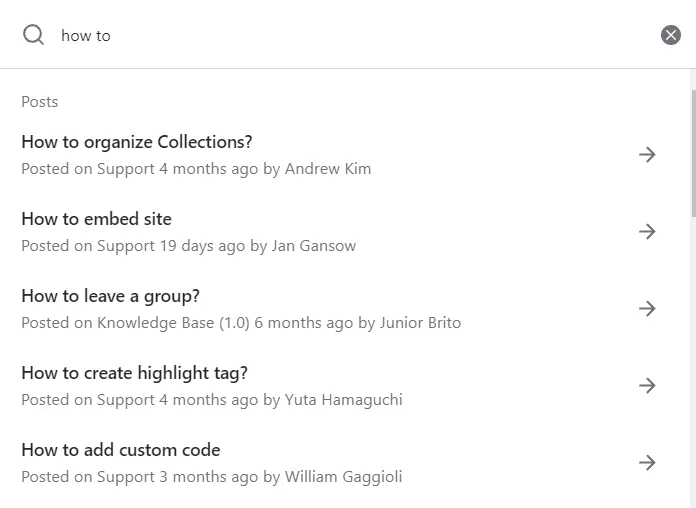Open "How to organize Collections?" post
The image size is (696, 508).
click(137, 142)
